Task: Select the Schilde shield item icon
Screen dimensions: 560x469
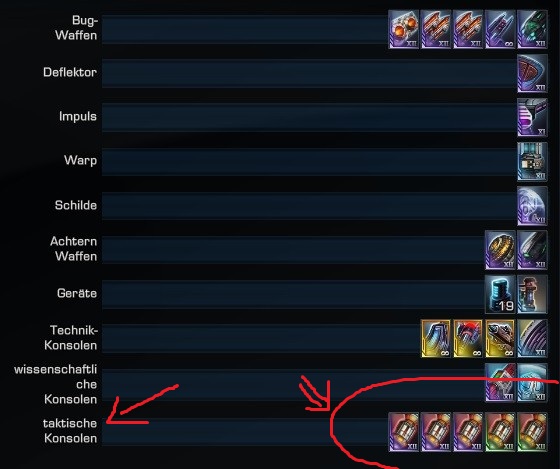Action: click(x=532, y=206)
